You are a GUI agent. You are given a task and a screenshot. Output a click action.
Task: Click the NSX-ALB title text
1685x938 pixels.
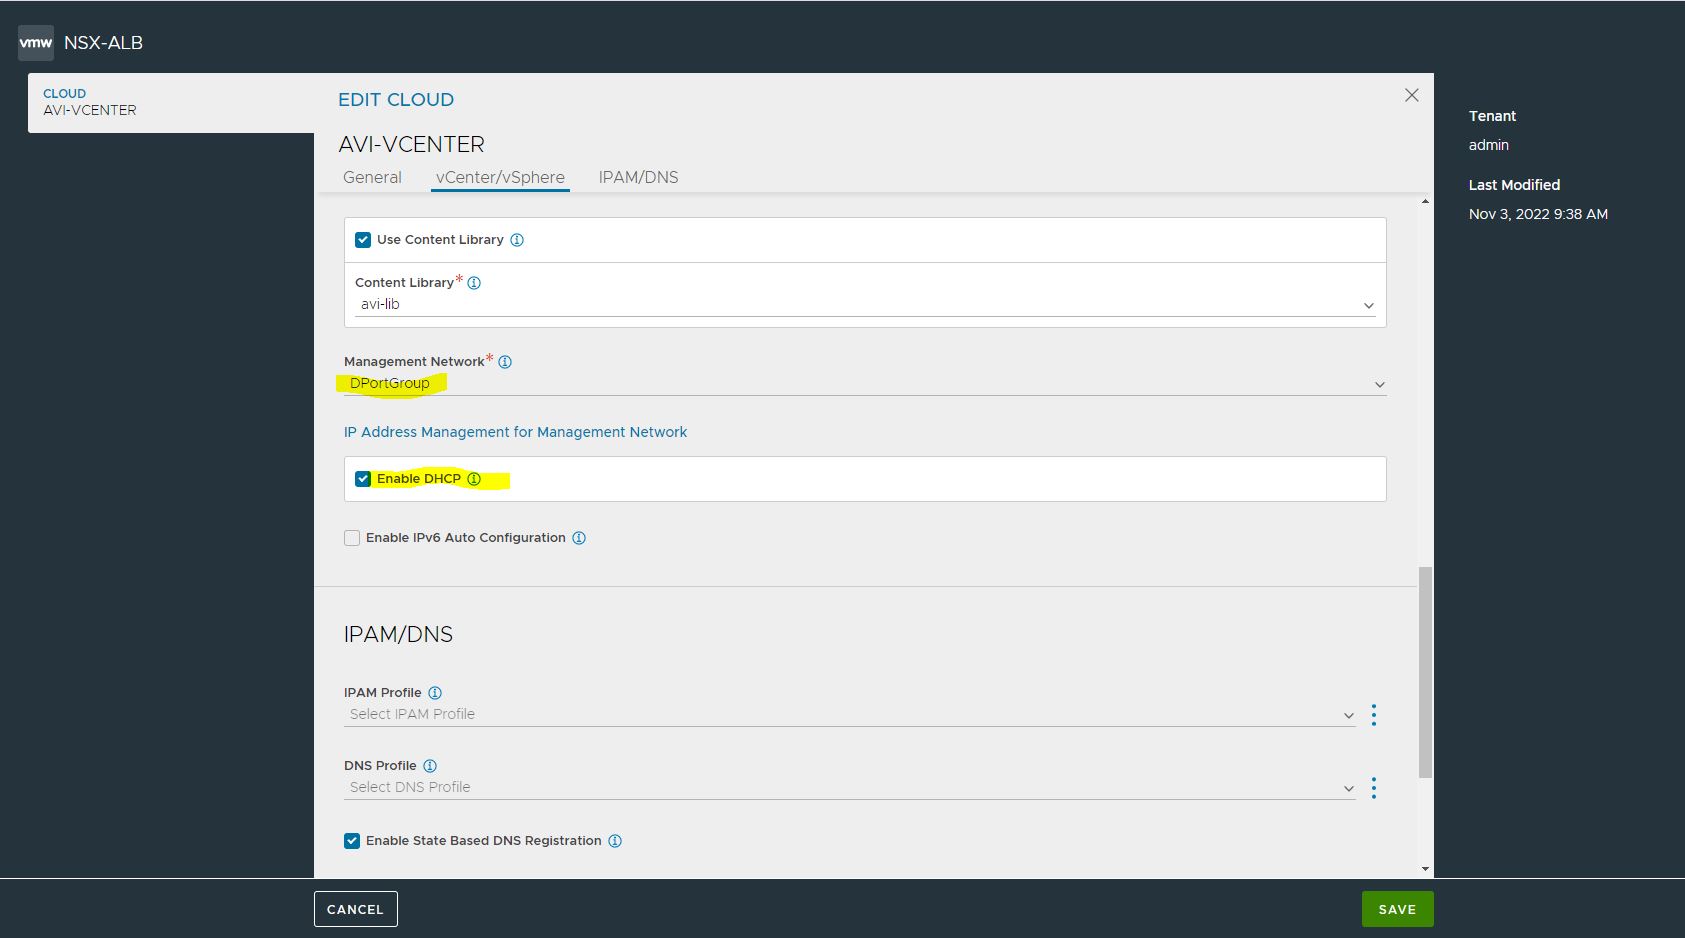click(x=103, y=43)
